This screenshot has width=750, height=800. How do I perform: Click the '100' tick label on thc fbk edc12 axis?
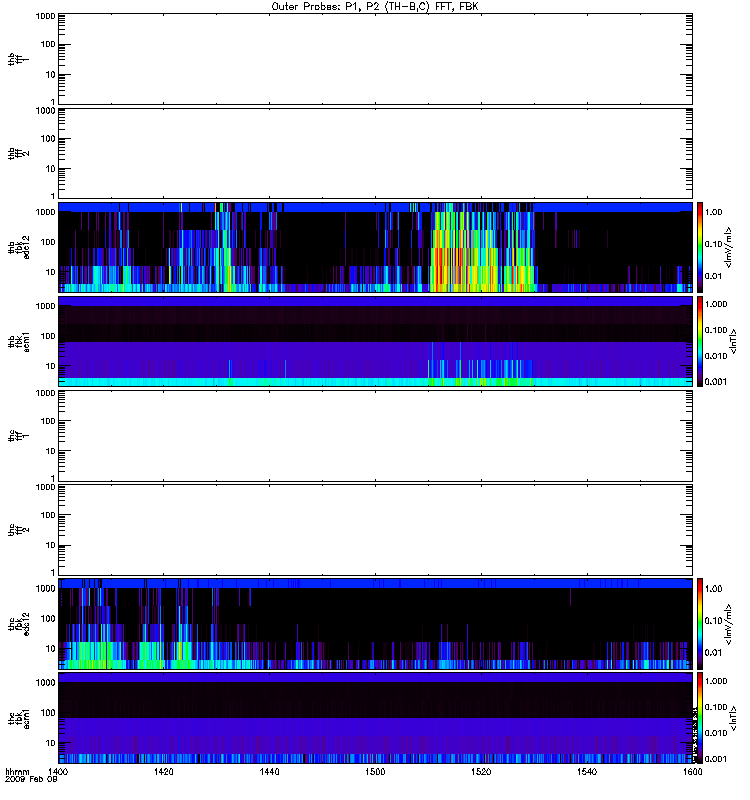[48, 618]
